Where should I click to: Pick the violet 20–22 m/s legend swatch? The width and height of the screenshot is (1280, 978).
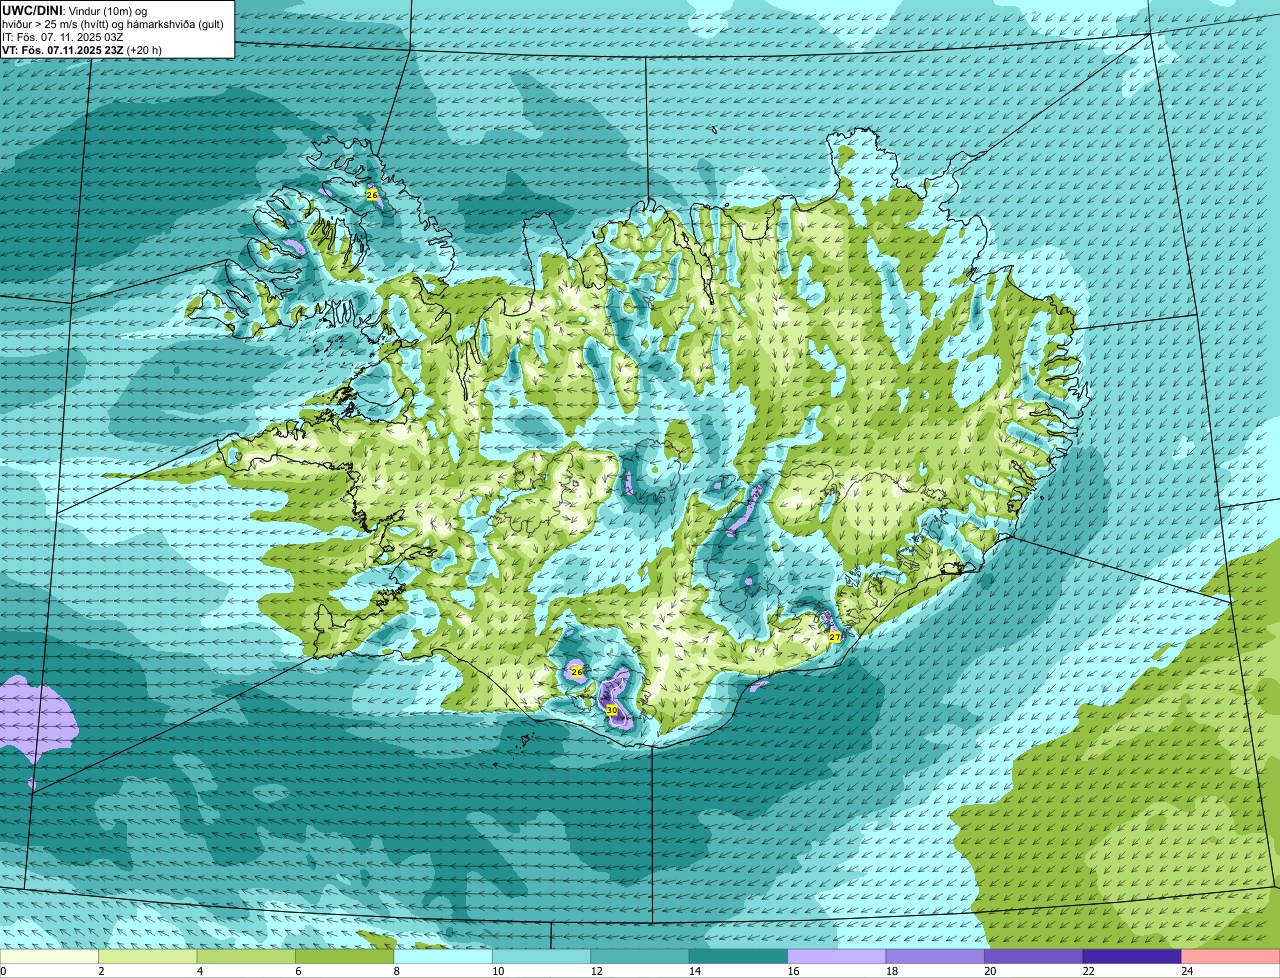[1033, 956]
